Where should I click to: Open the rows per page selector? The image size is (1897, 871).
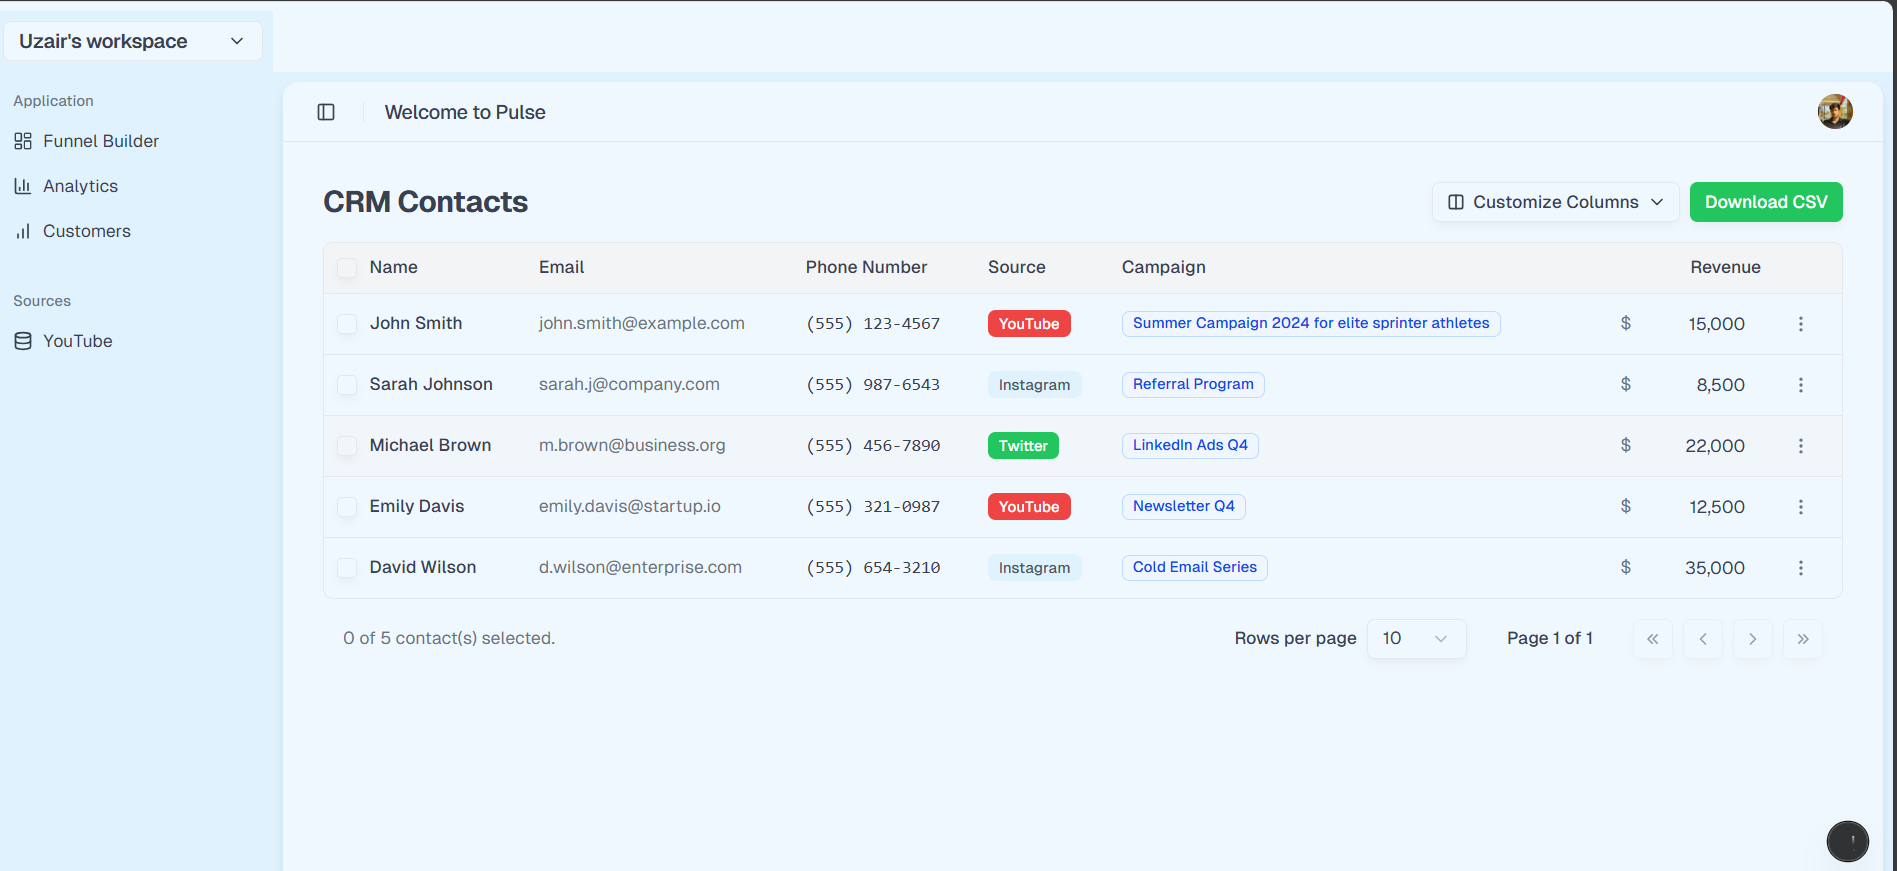pyautogui.click(x=1415, y=639)
